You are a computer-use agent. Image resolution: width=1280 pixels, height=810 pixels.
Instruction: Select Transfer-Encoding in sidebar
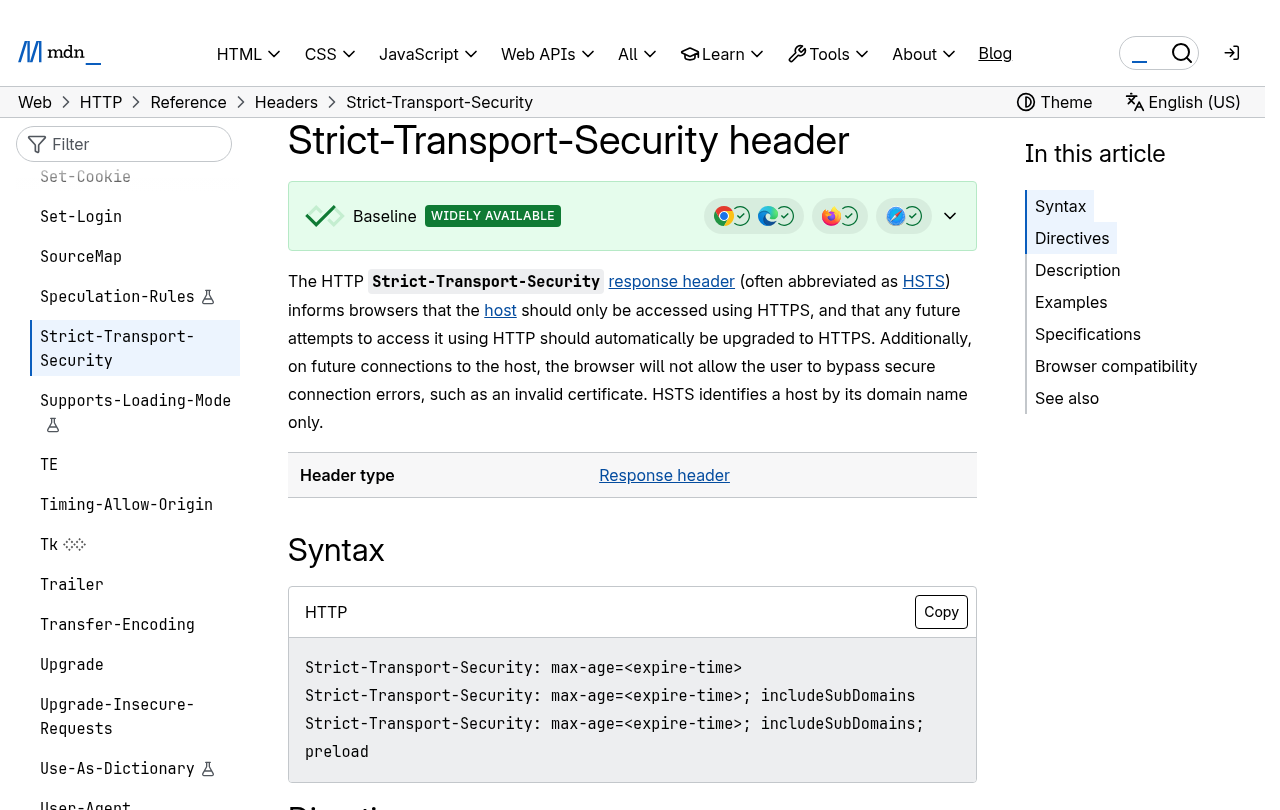pos(117,625)
